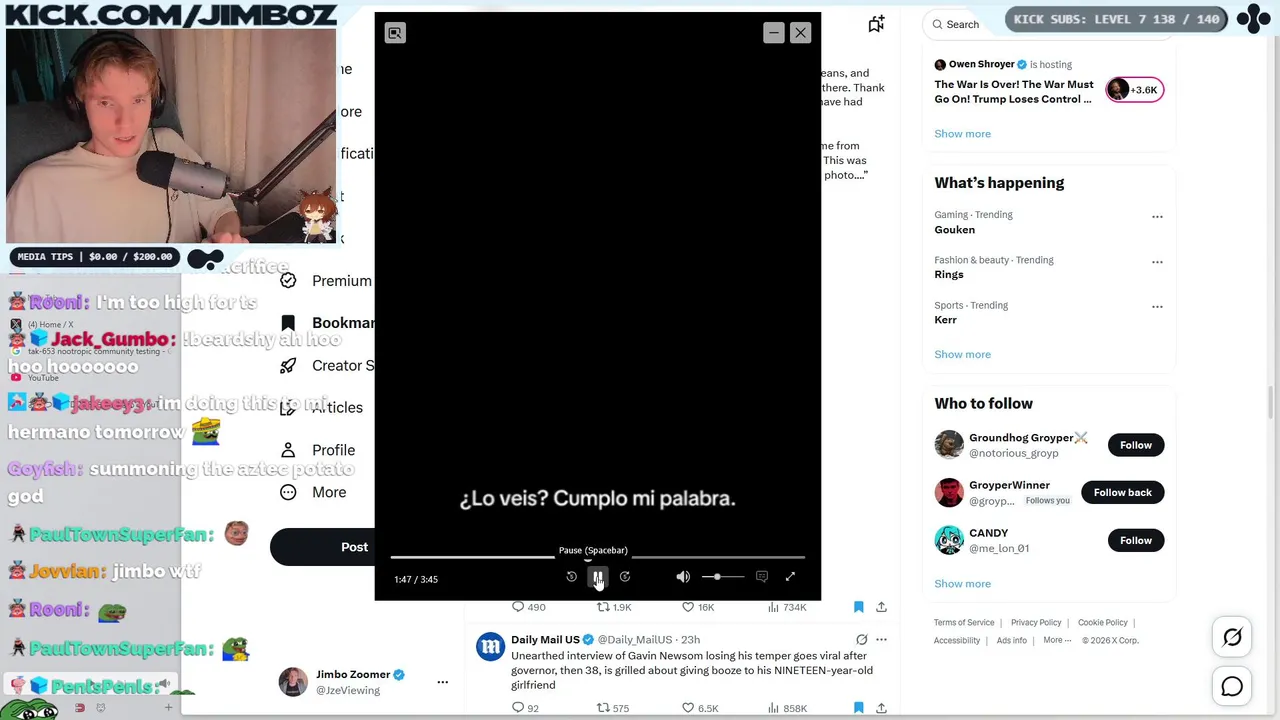The height and width of the screenshot is (720, 1280).
Task: Open Owen Shroyer hosting space title
Action: (1014, 92)
